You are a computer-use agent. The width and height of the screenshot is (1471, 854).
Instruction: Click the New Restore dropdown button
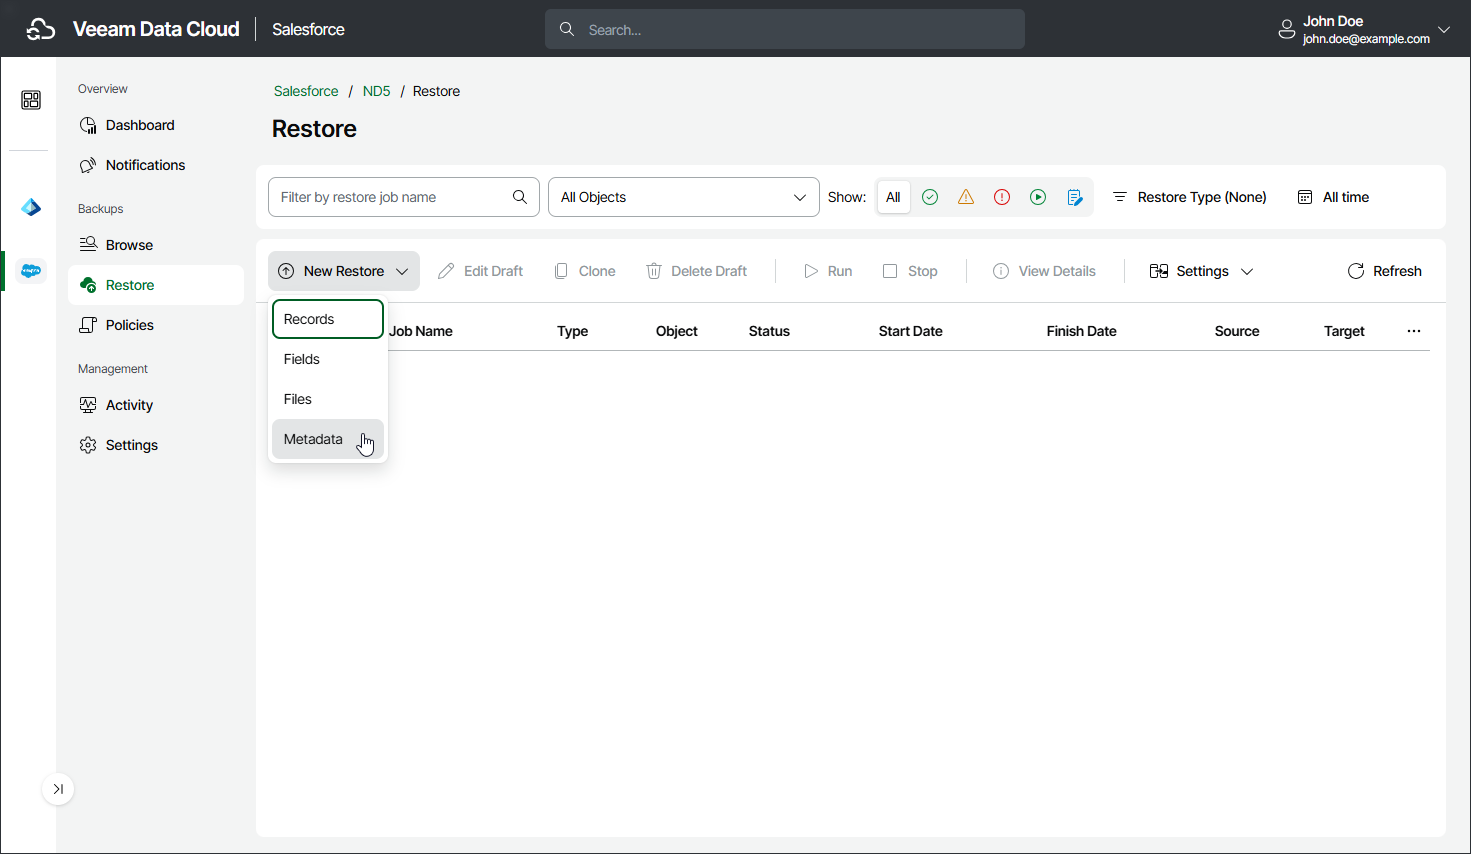[x=344, y=271]
